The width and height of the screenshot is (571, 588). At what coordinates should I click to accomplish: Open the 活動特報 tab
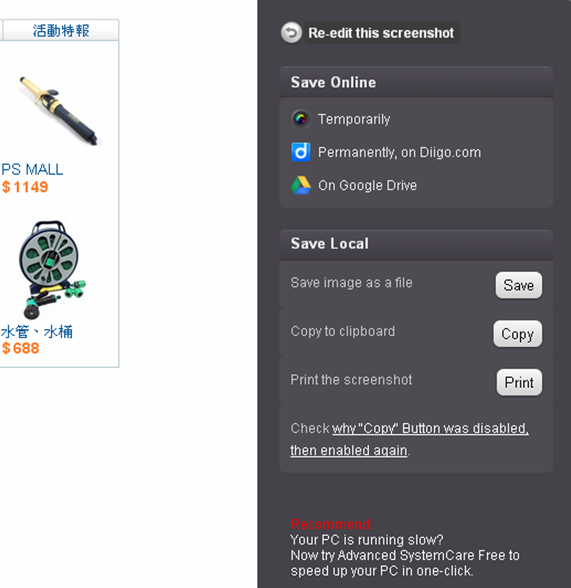coord(61,30)
